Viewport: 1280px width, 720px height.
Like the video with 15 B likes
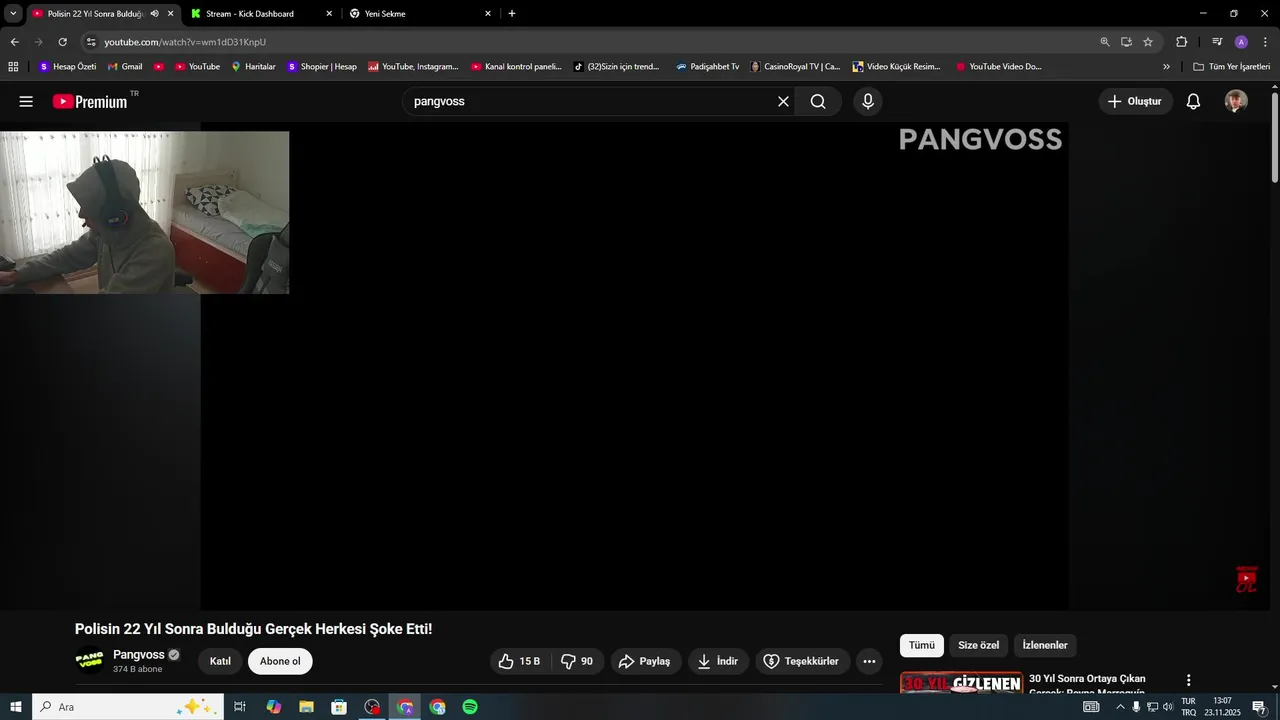tap(520, 661)
